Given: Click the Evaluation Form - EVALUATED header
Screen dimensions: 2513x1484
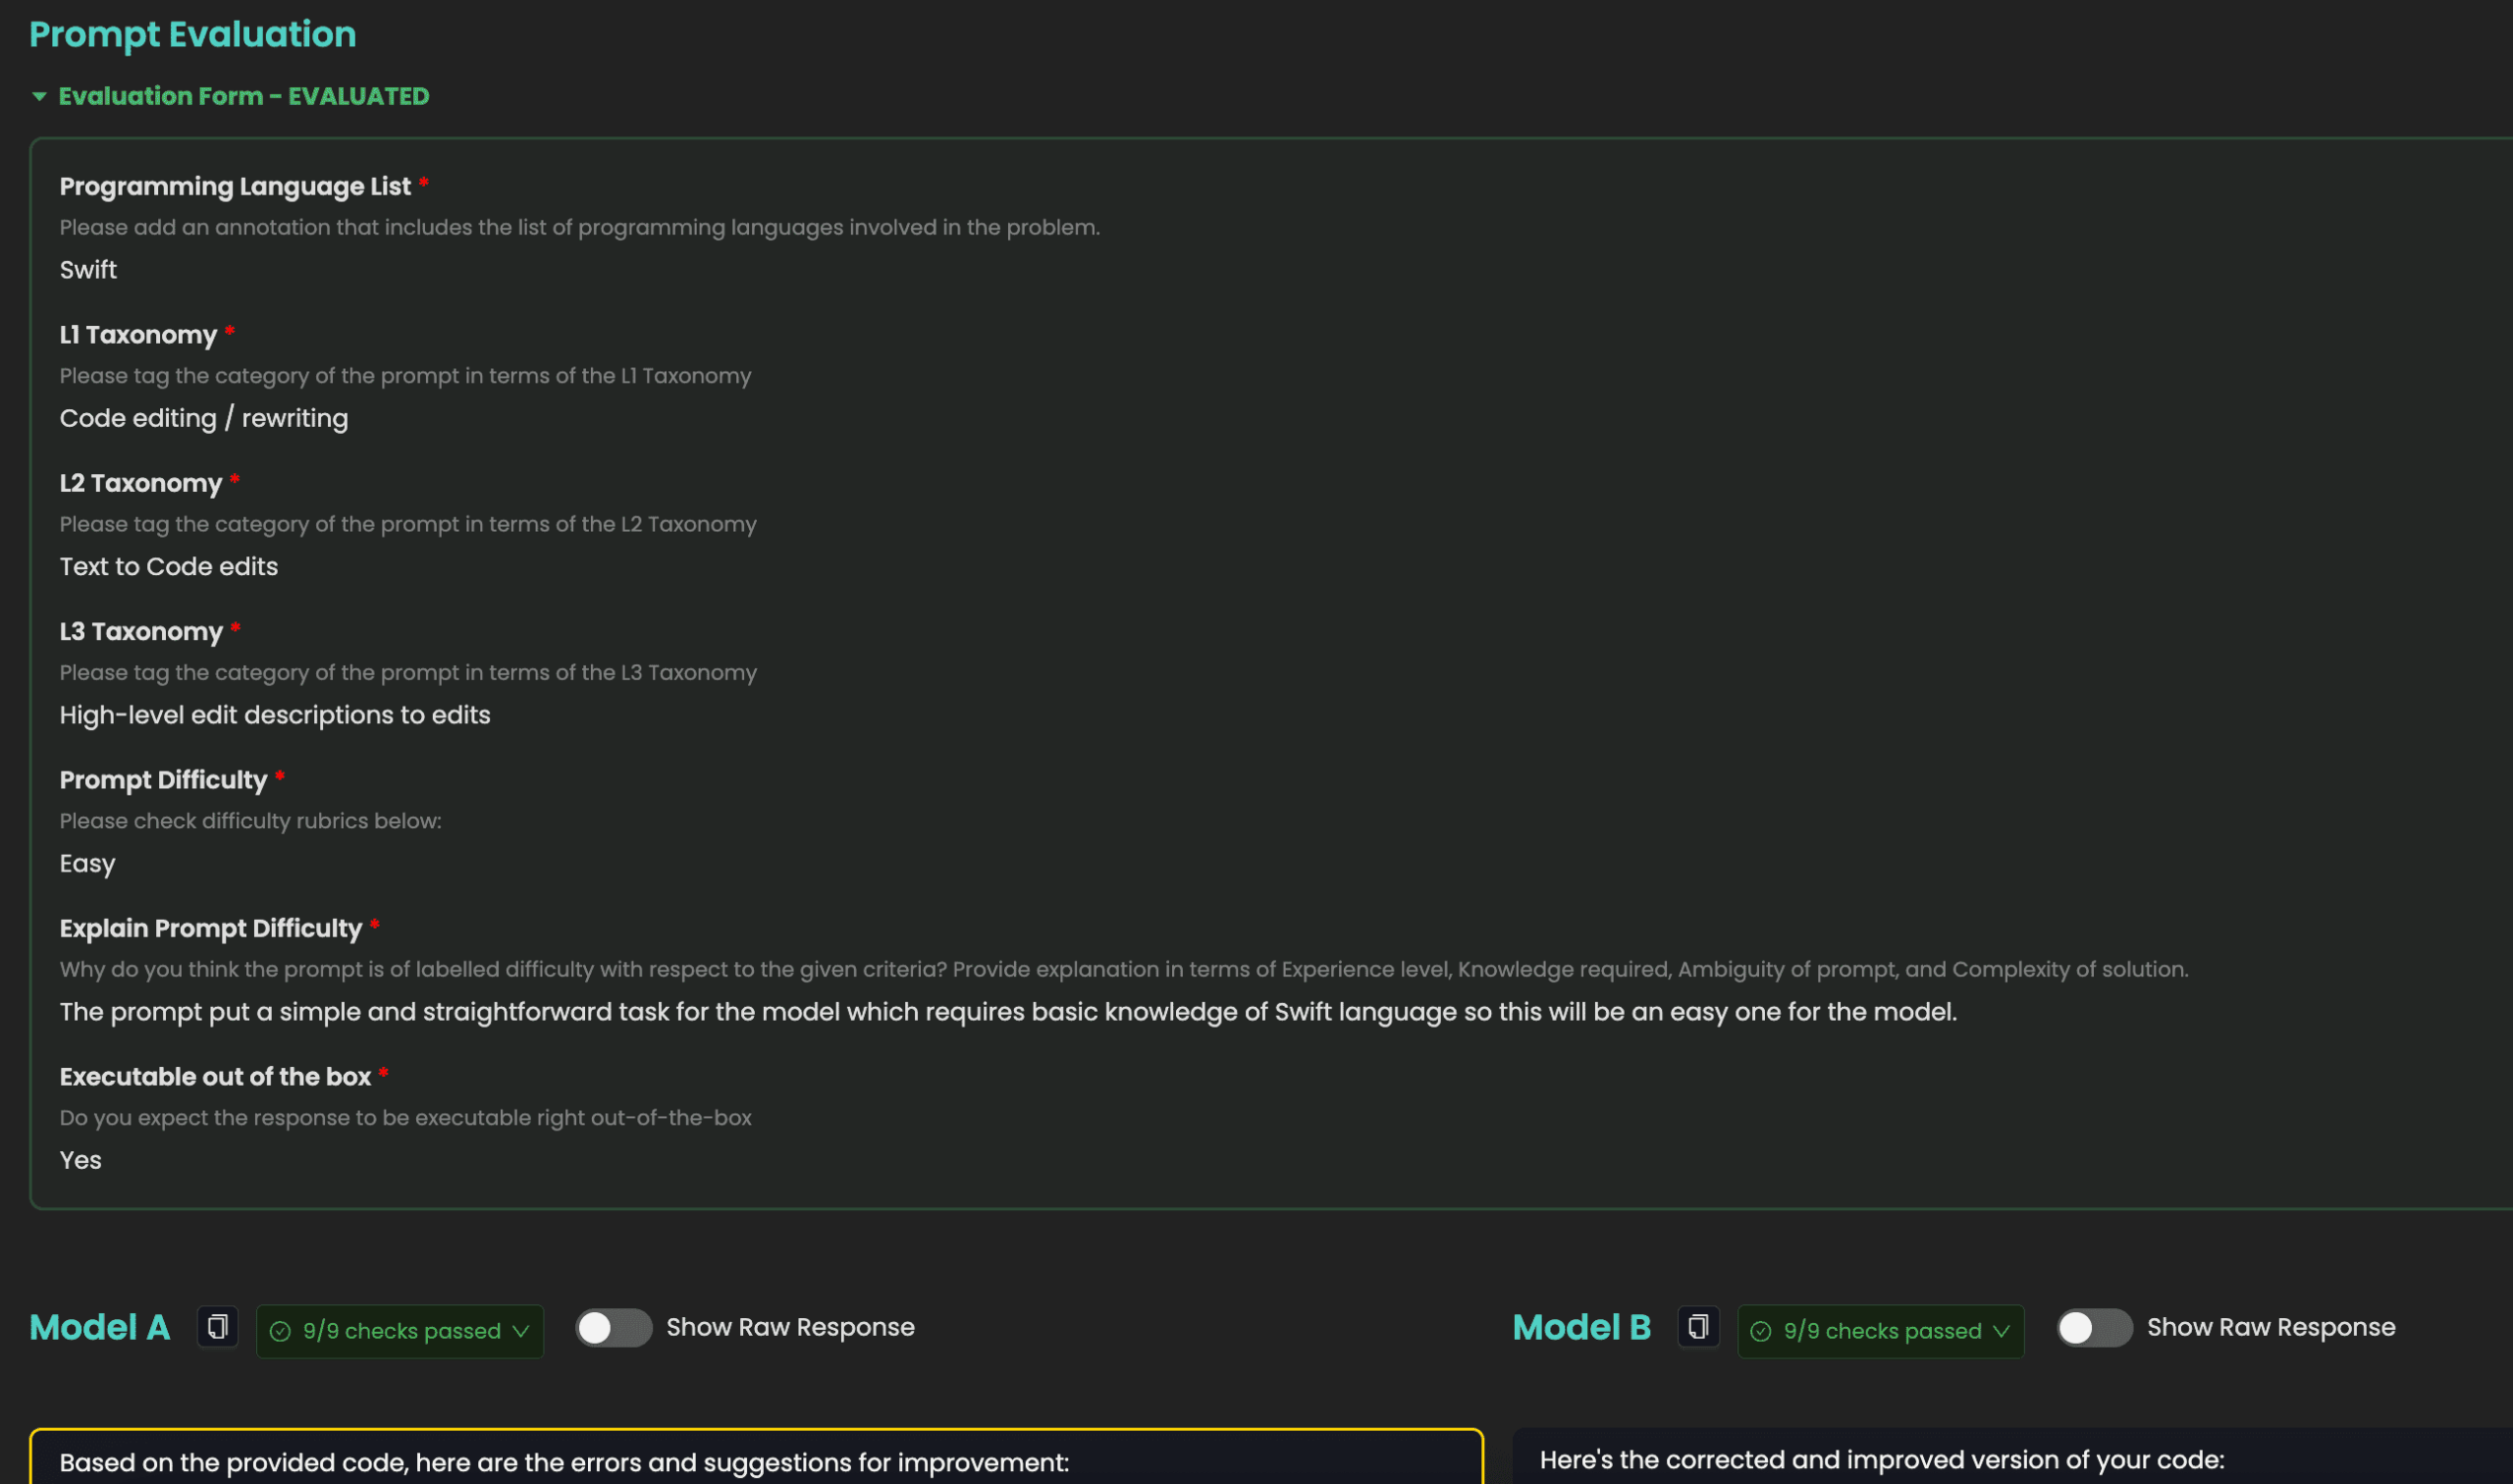Looking at the screenshot, I should click(x=243, y=97).
